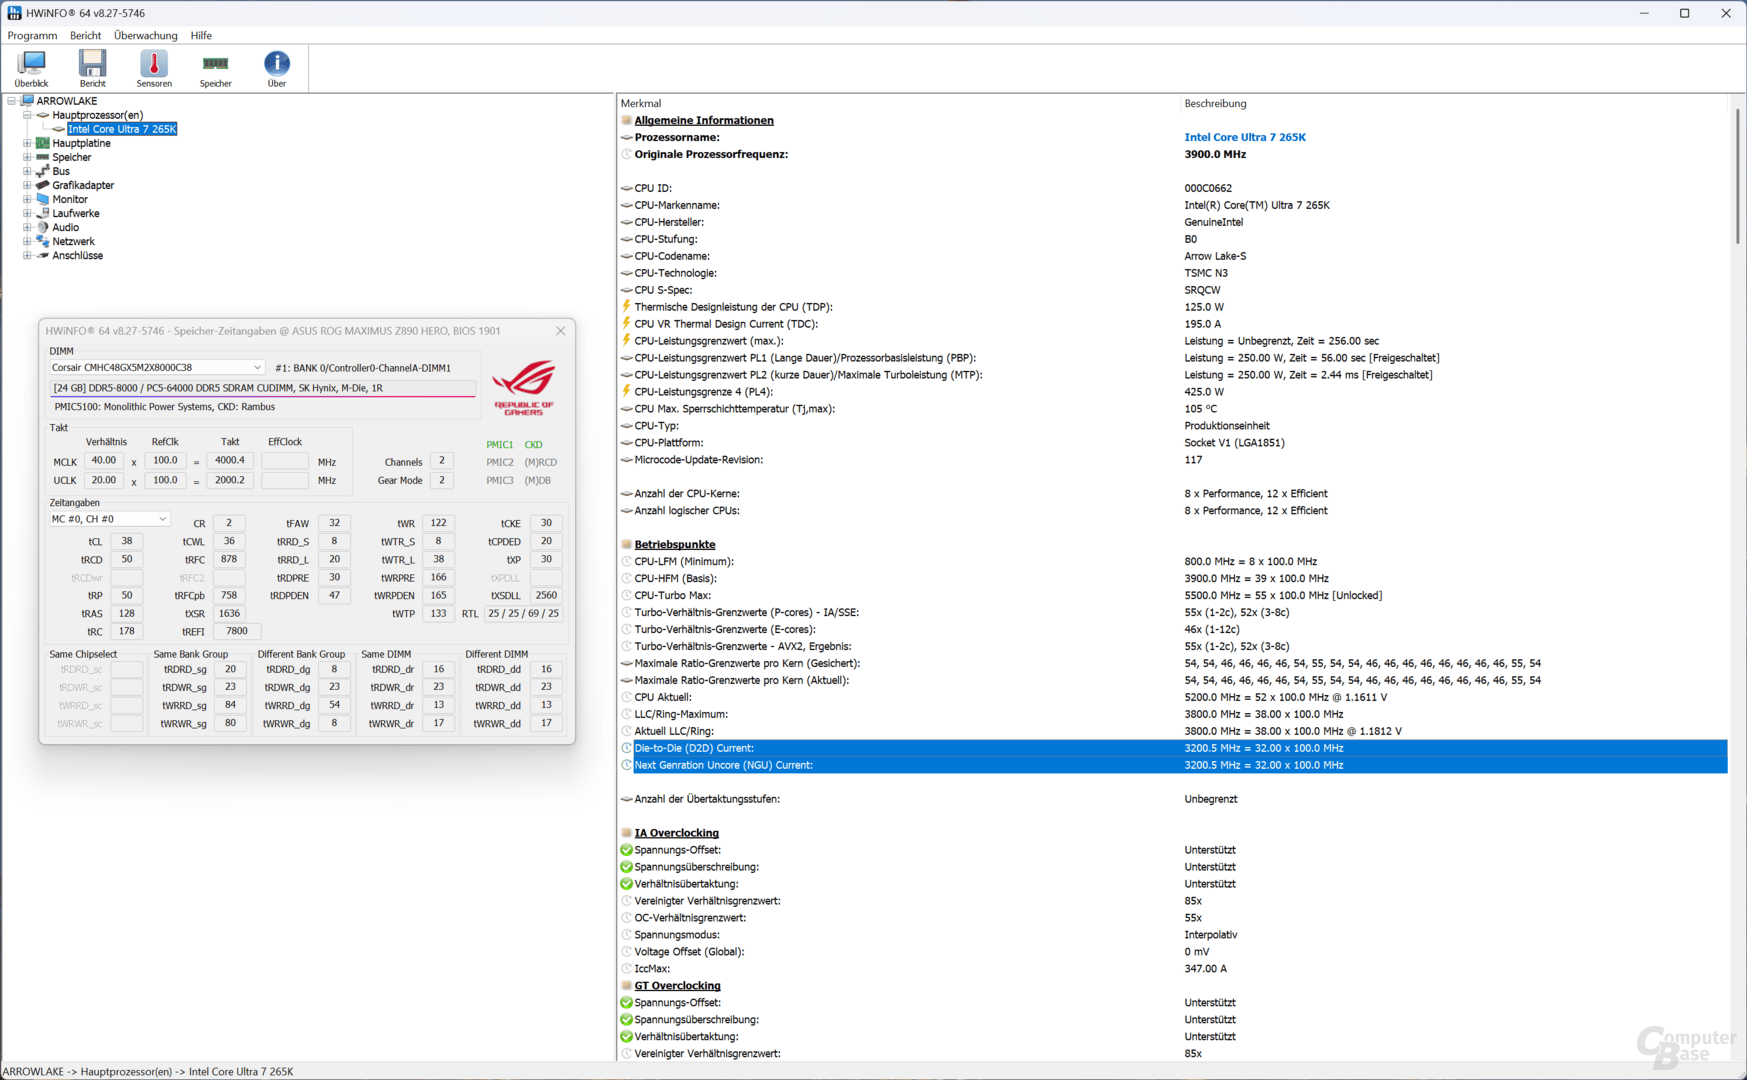Click the Beschreibung column header
This screenshot has width=1747, height=1080.
[x=1215, y=103]
